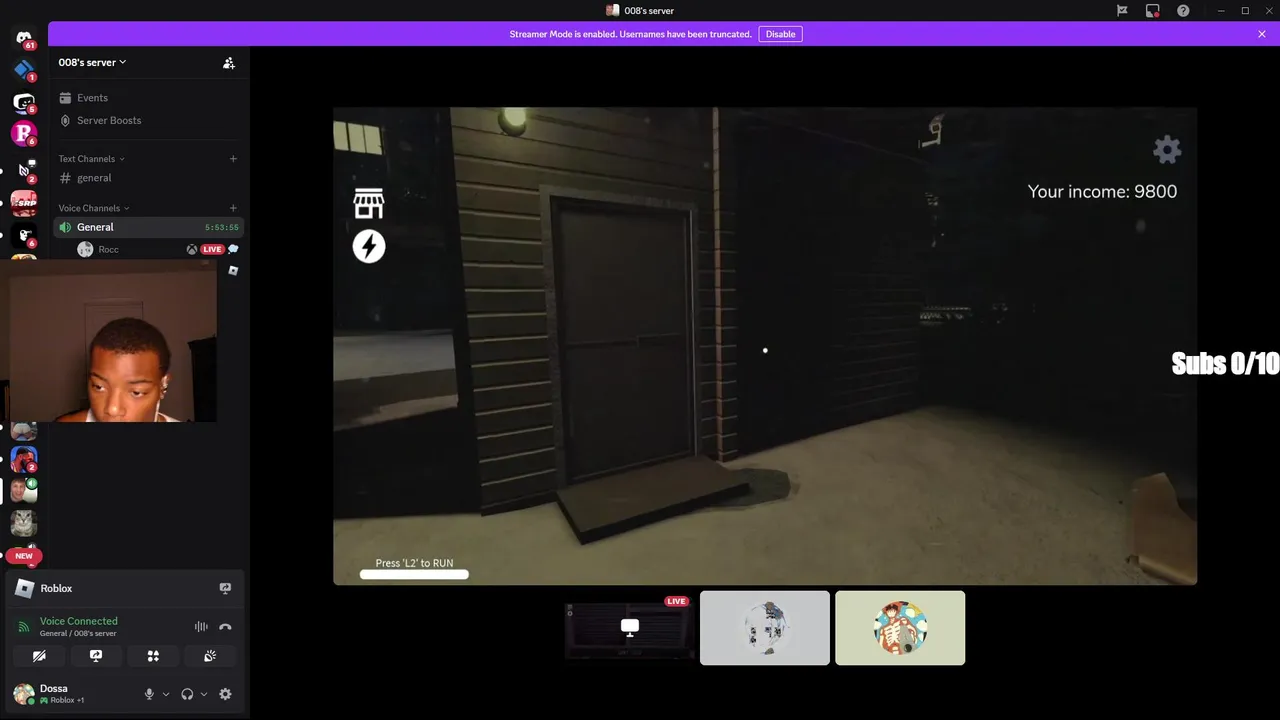Click the invite people icon beside server name
Image resolution: width=1280 pixels, height=720 pixels.
pos(228,63)
